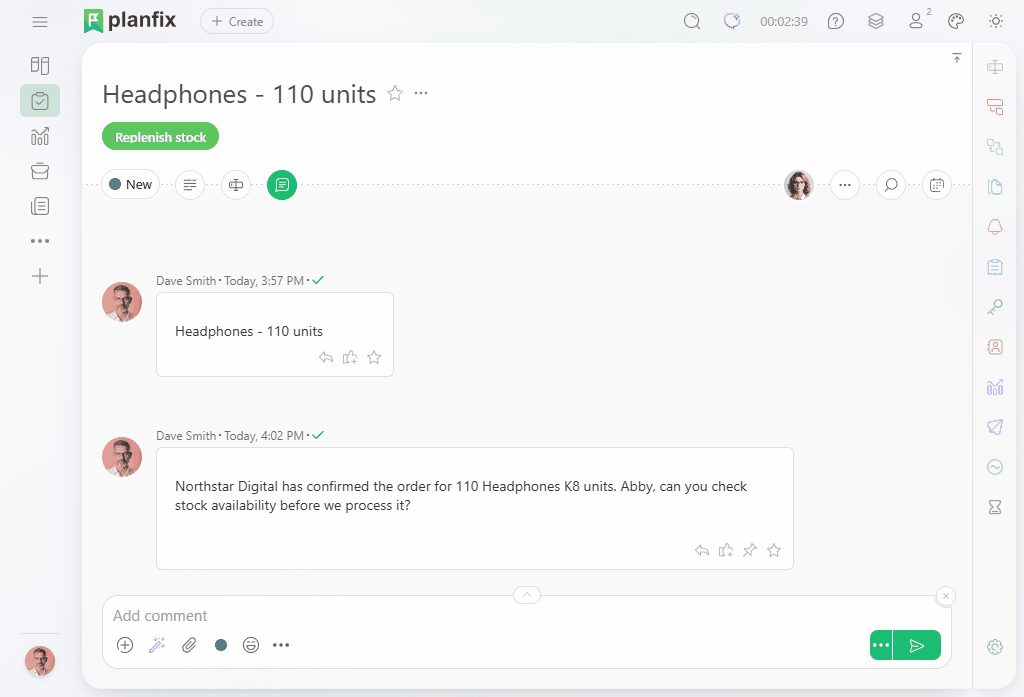Switch to the task description tab

point(190,185)
